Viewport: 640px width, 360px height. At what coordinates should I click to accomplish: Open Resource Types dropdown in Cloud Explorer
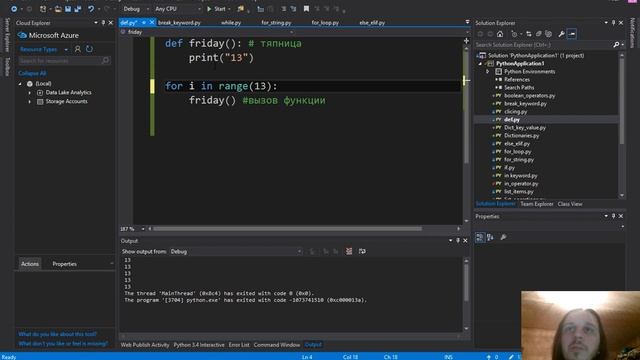coord(44,49)
